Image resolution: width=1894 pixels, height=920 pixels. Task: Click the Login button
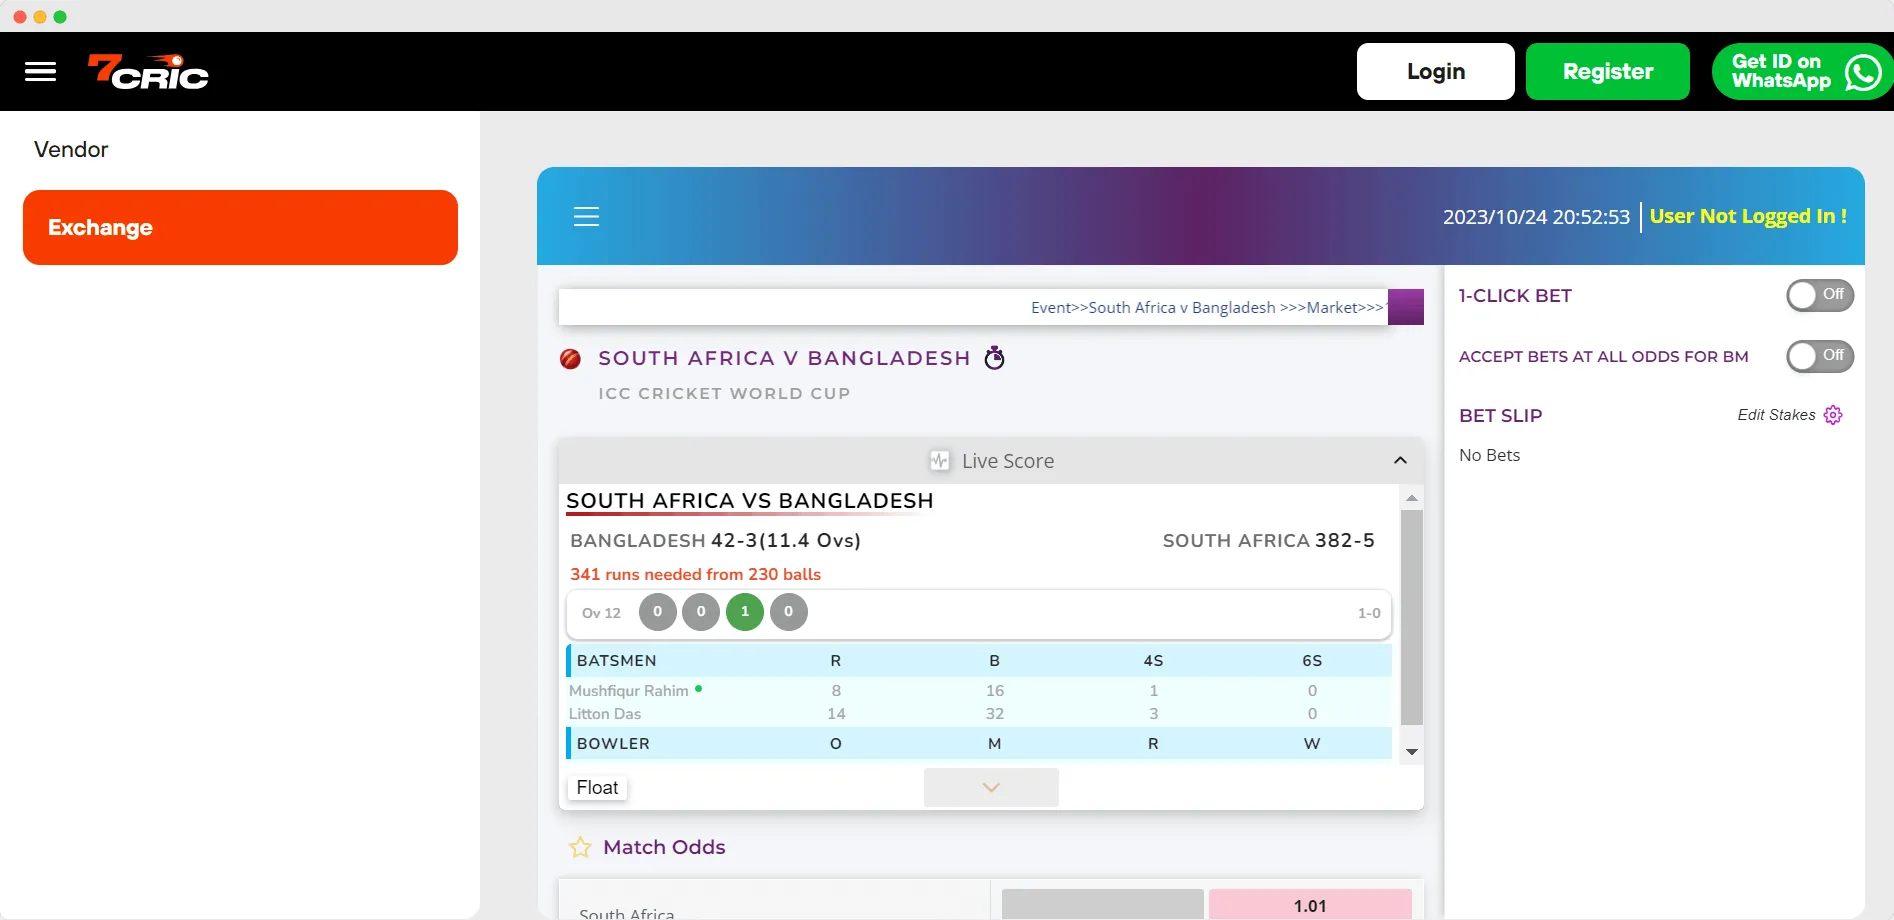pyautogui.click(x=1436, y=71)
